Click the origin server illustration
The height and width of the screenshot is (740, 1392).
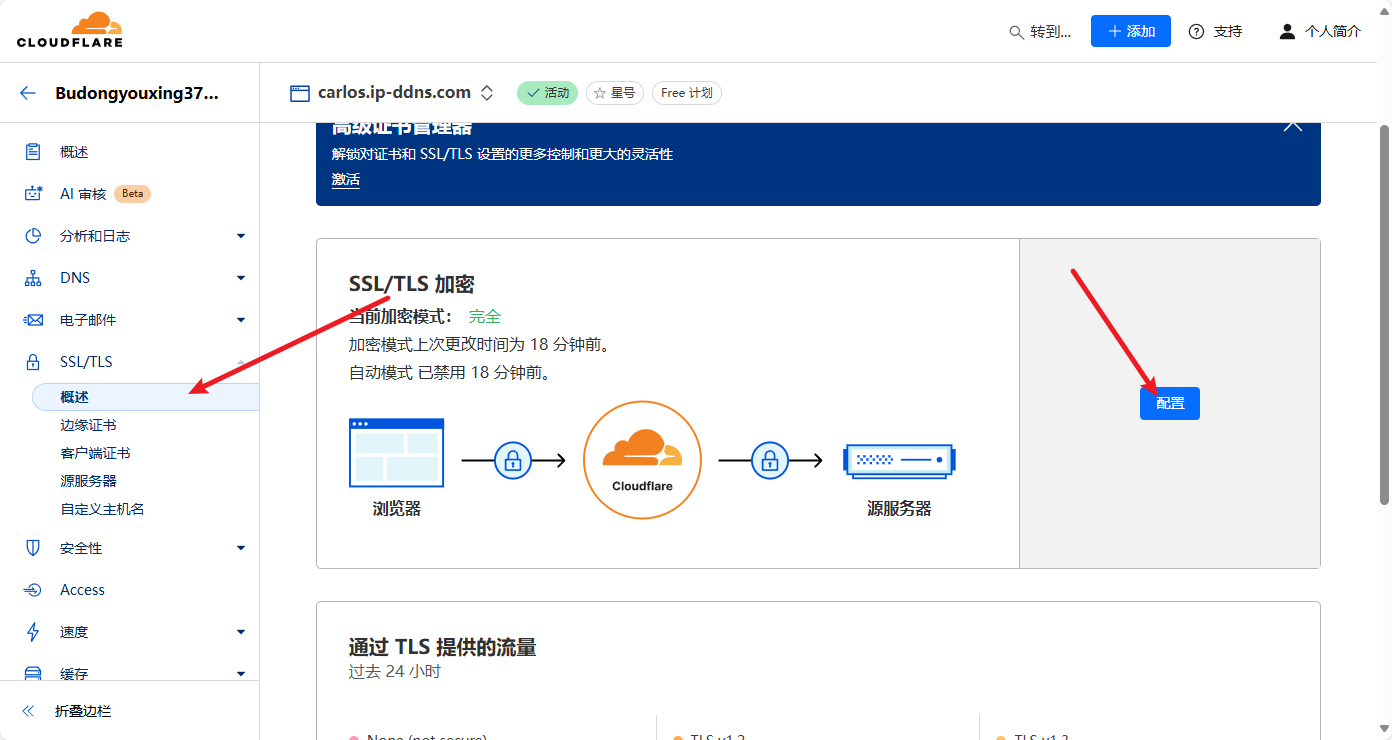[x=899, y=460]
